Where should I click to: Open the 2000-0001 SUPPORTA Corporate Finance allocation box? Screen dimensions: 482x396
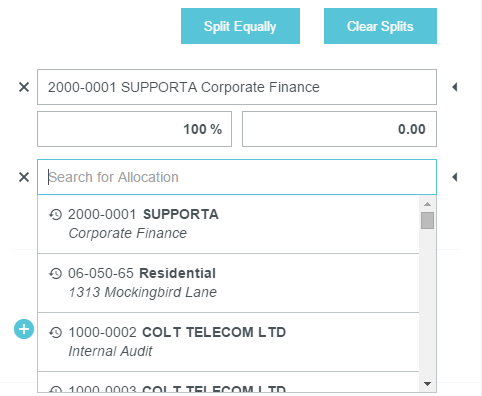click(237, 87)
